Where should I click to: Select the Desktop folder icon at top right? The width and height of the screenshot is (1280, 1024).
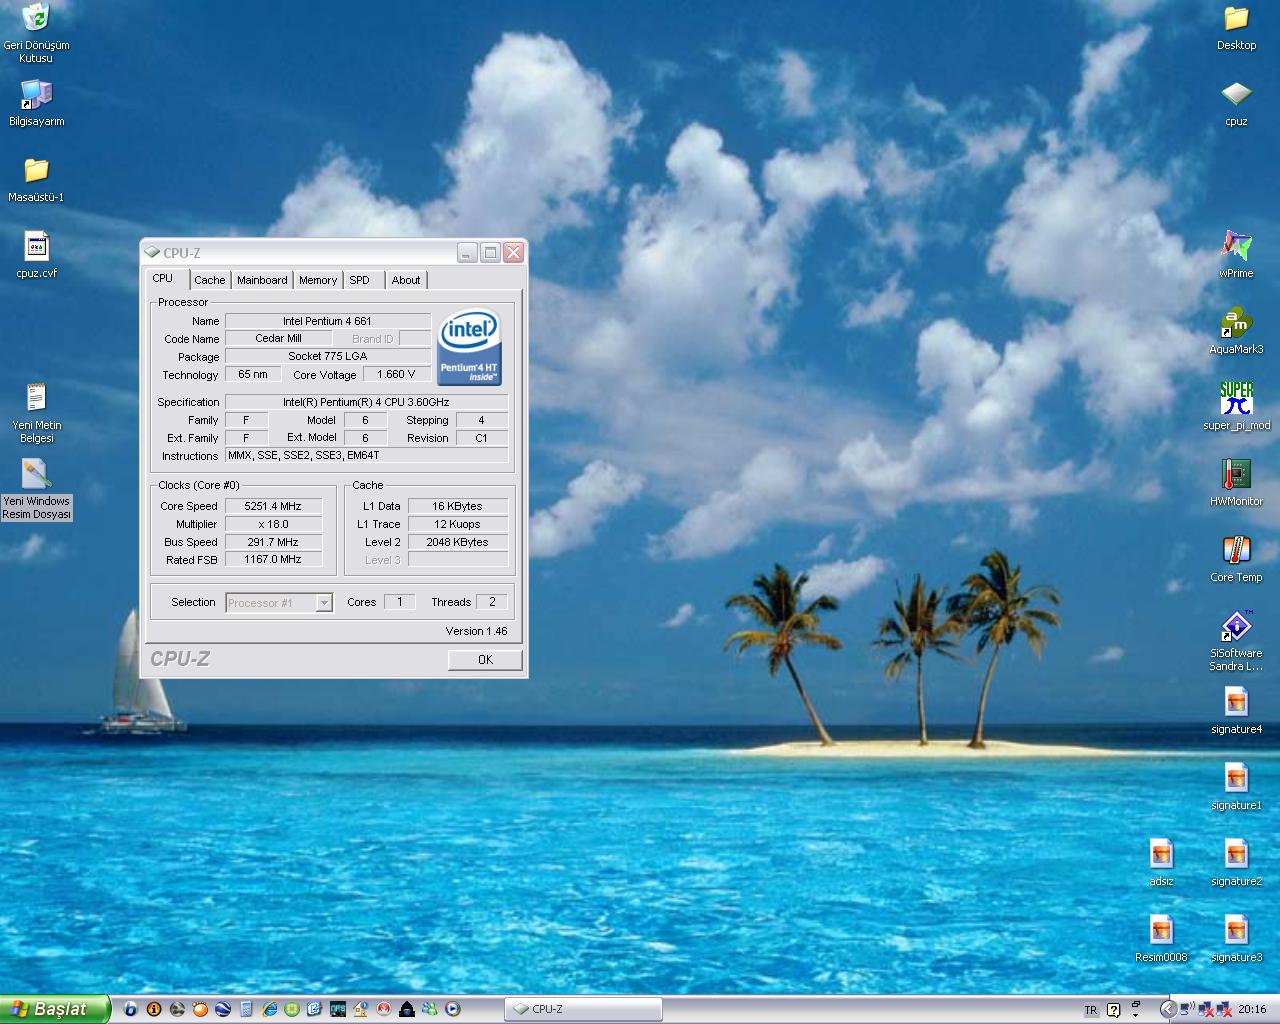(1236, 27)
